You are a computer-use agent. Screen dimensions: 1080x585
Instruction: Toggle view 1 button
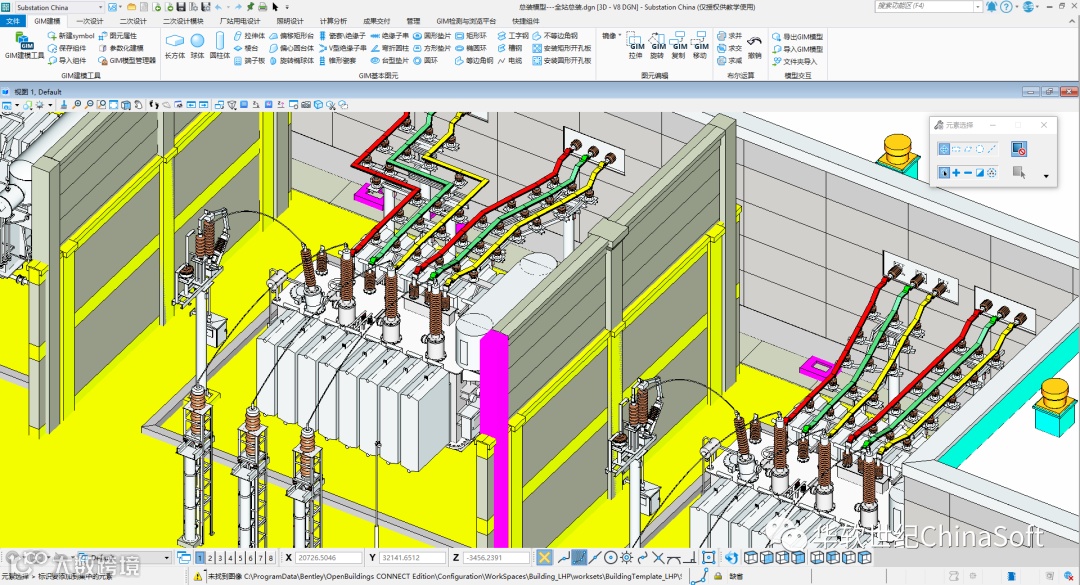point(200,558)
